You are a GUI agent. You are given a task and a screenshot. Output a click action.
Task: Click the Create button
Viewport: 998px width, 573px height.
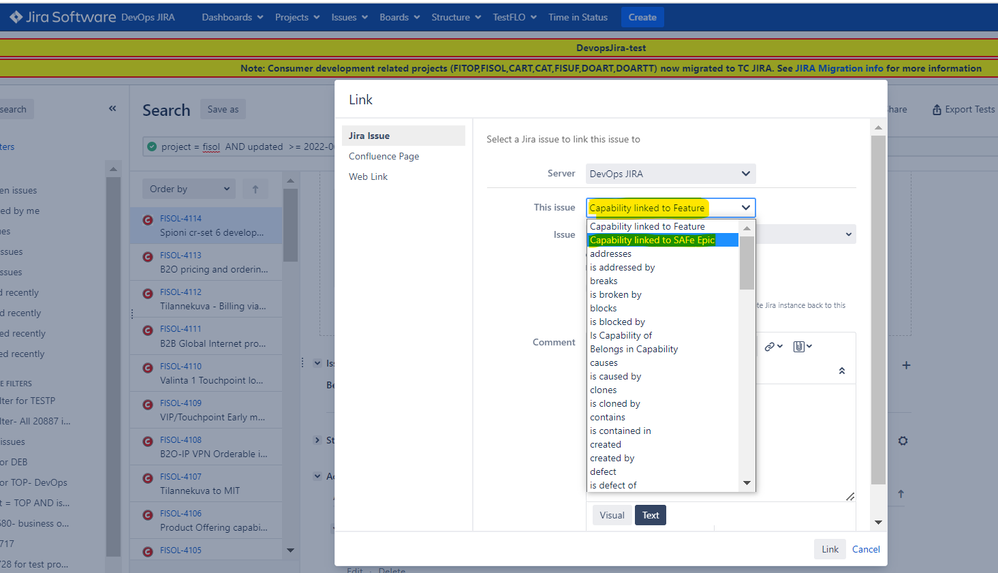coord(642,17)
